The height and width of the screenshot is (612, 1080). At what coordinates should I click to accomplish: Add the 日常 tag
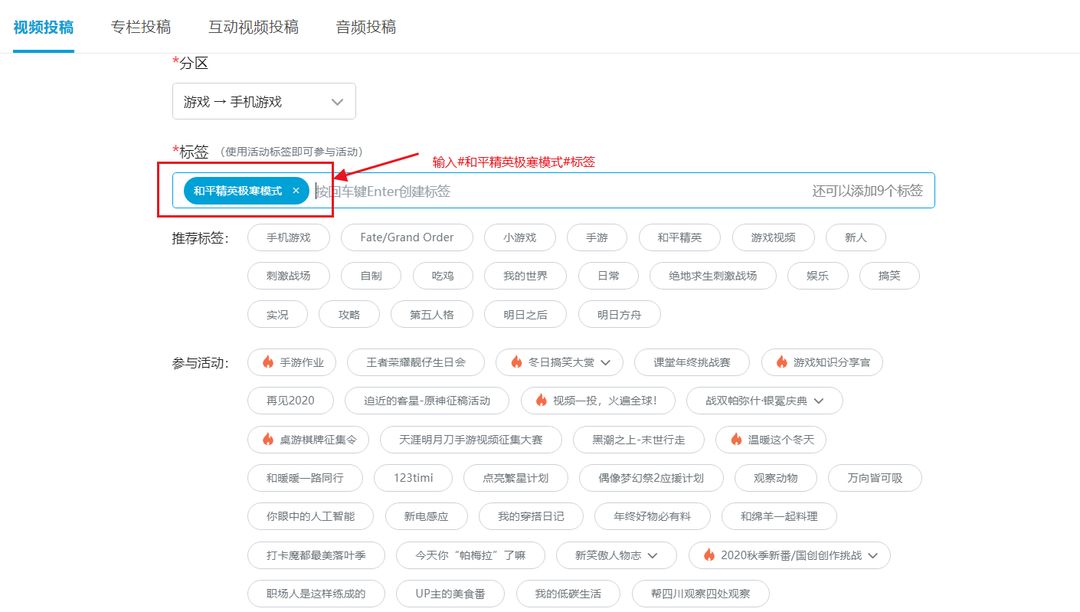(608, 276)
